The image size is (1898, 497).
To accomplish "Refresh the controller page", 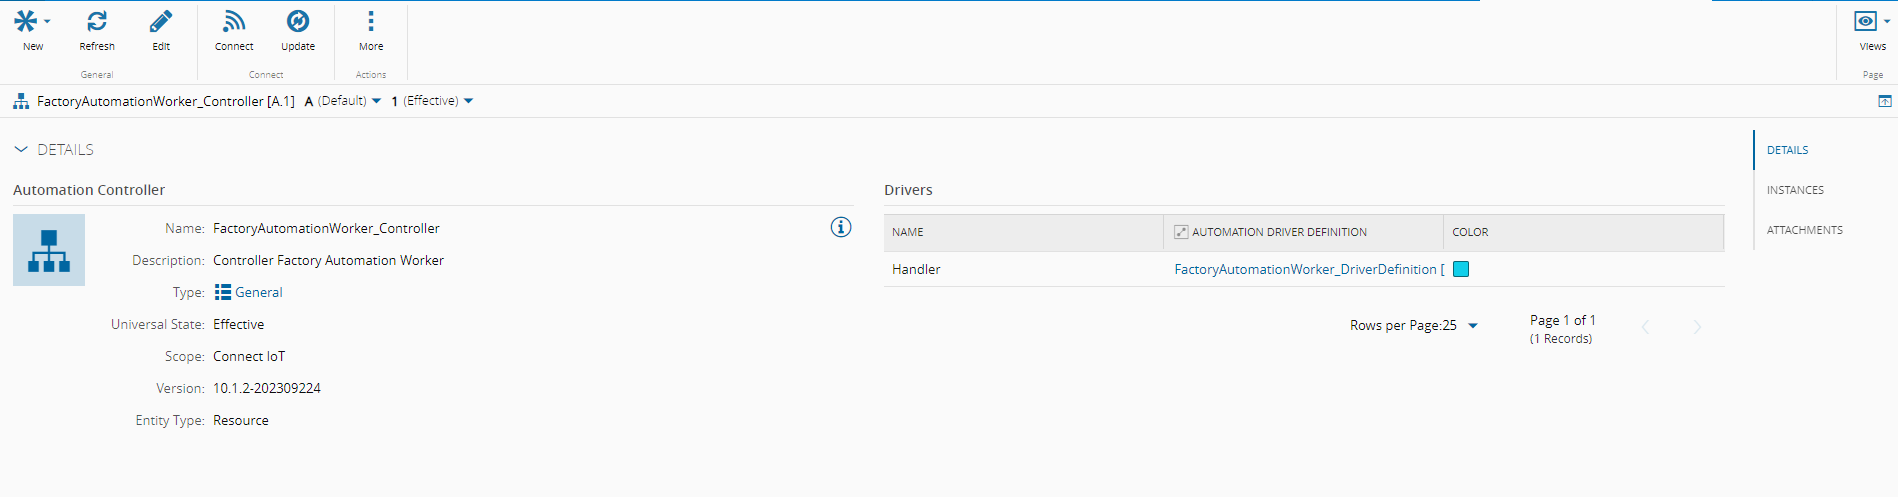I will (x=97, y=21).
